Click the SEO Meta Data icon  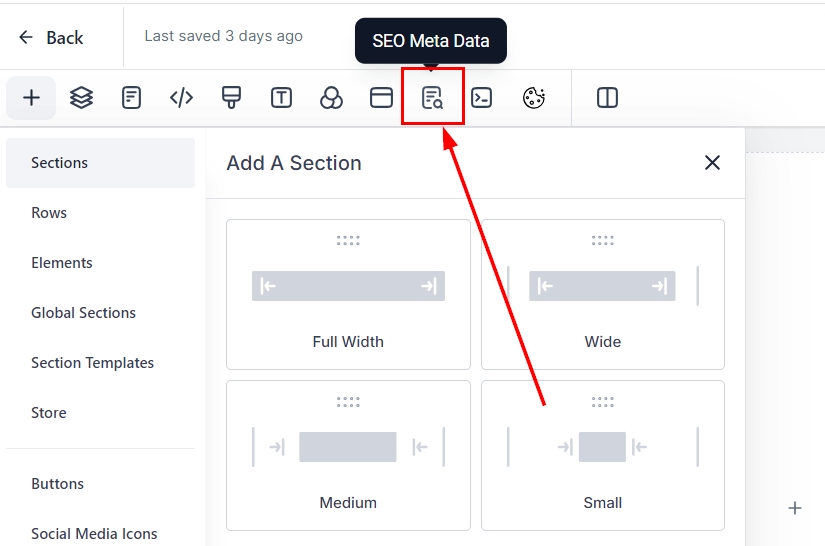tap(432, 97)
